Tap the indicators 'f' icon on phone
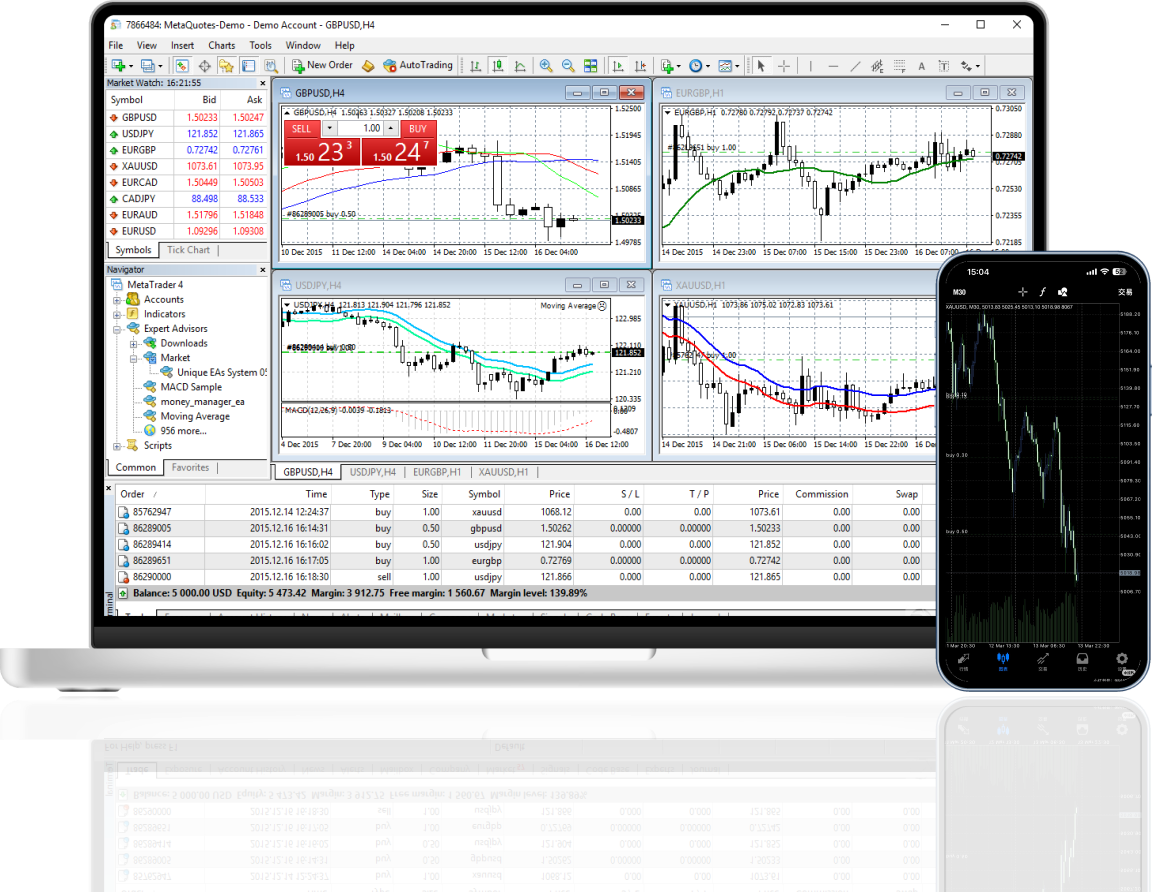 point(1041,292)
